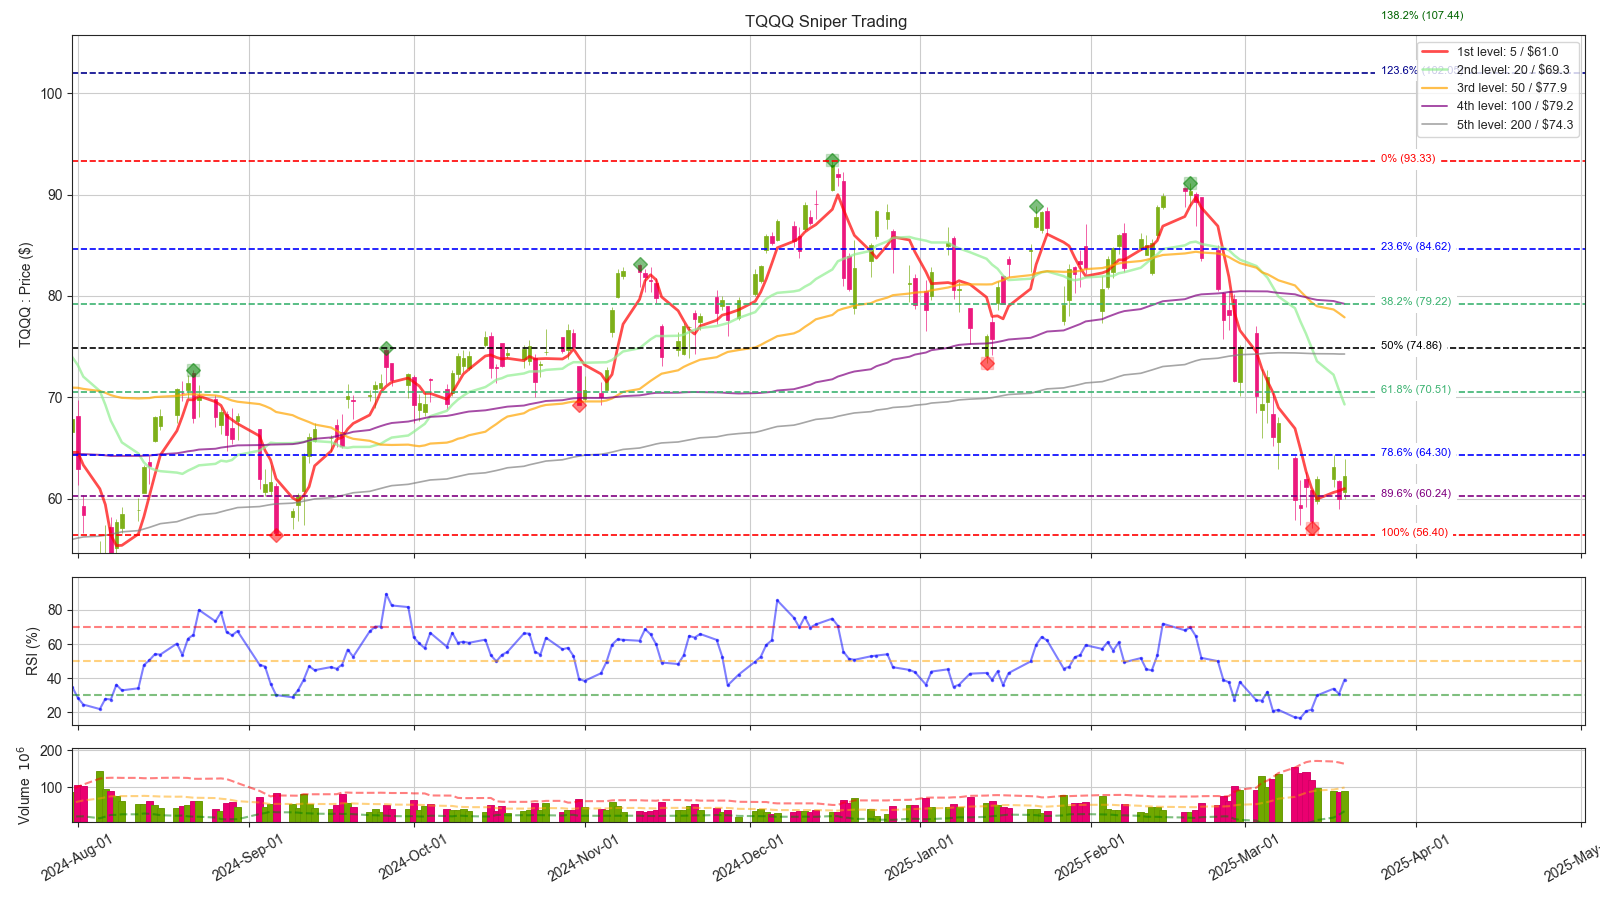Click the '2024-Oct-01' date label
Viewport: 1600px width, 900px height.
coord(414,857)
